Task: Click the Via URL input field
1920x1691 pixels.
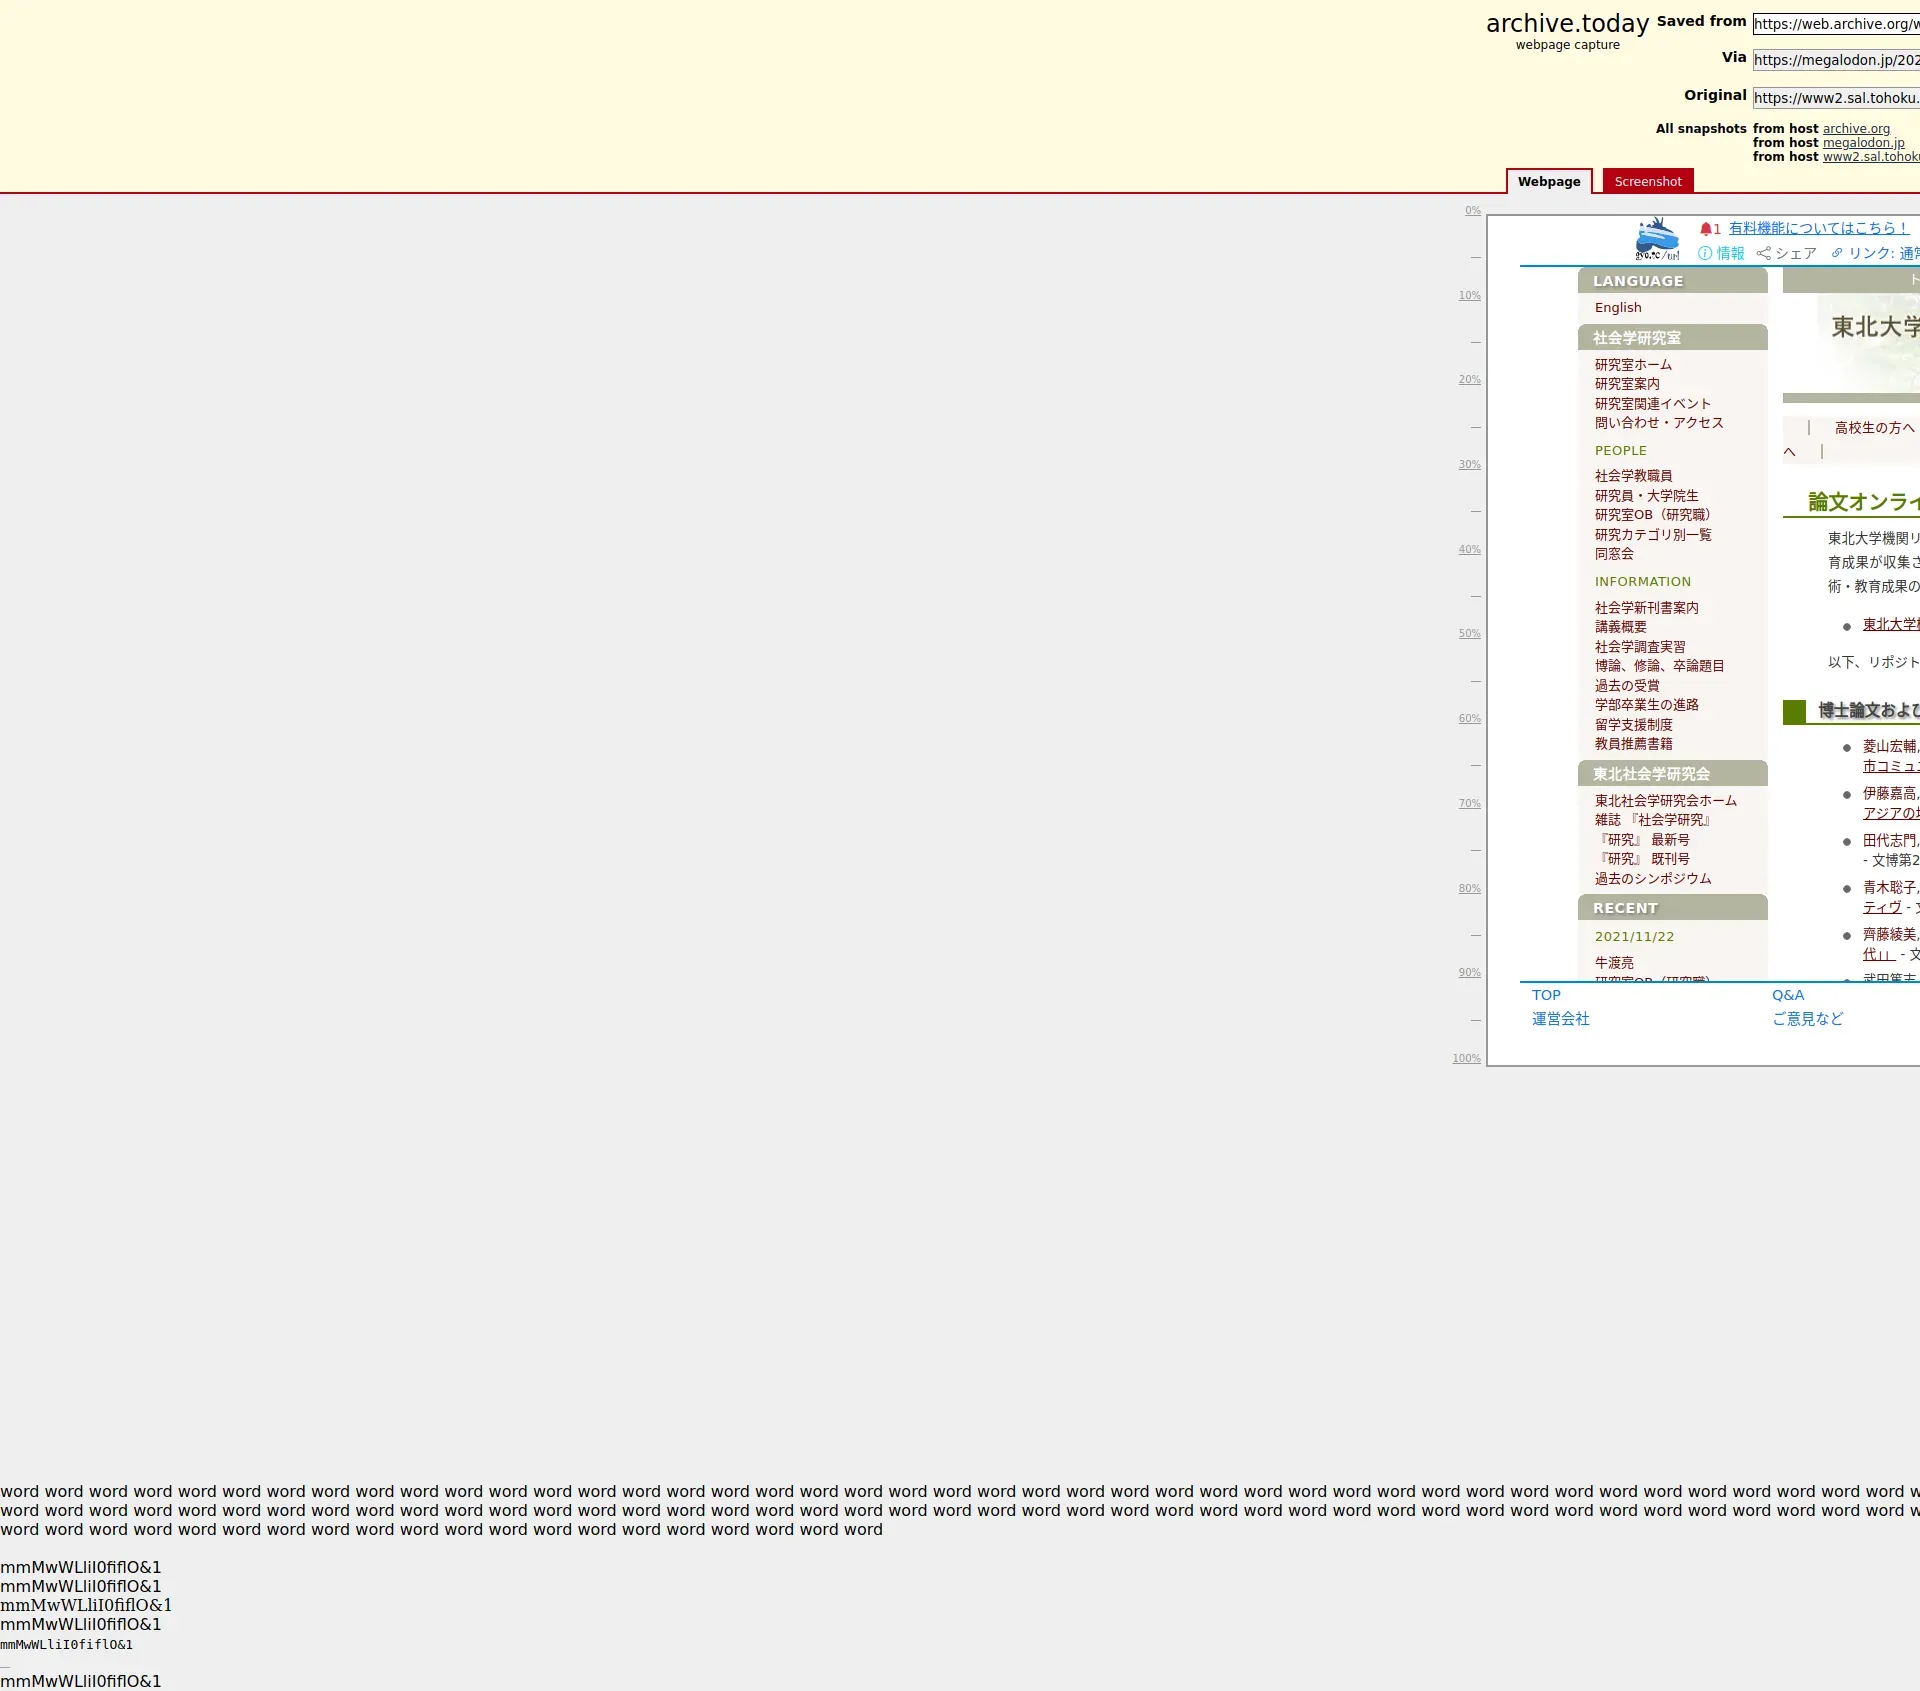Action: pyautogui.click(x=1836, y=60)
